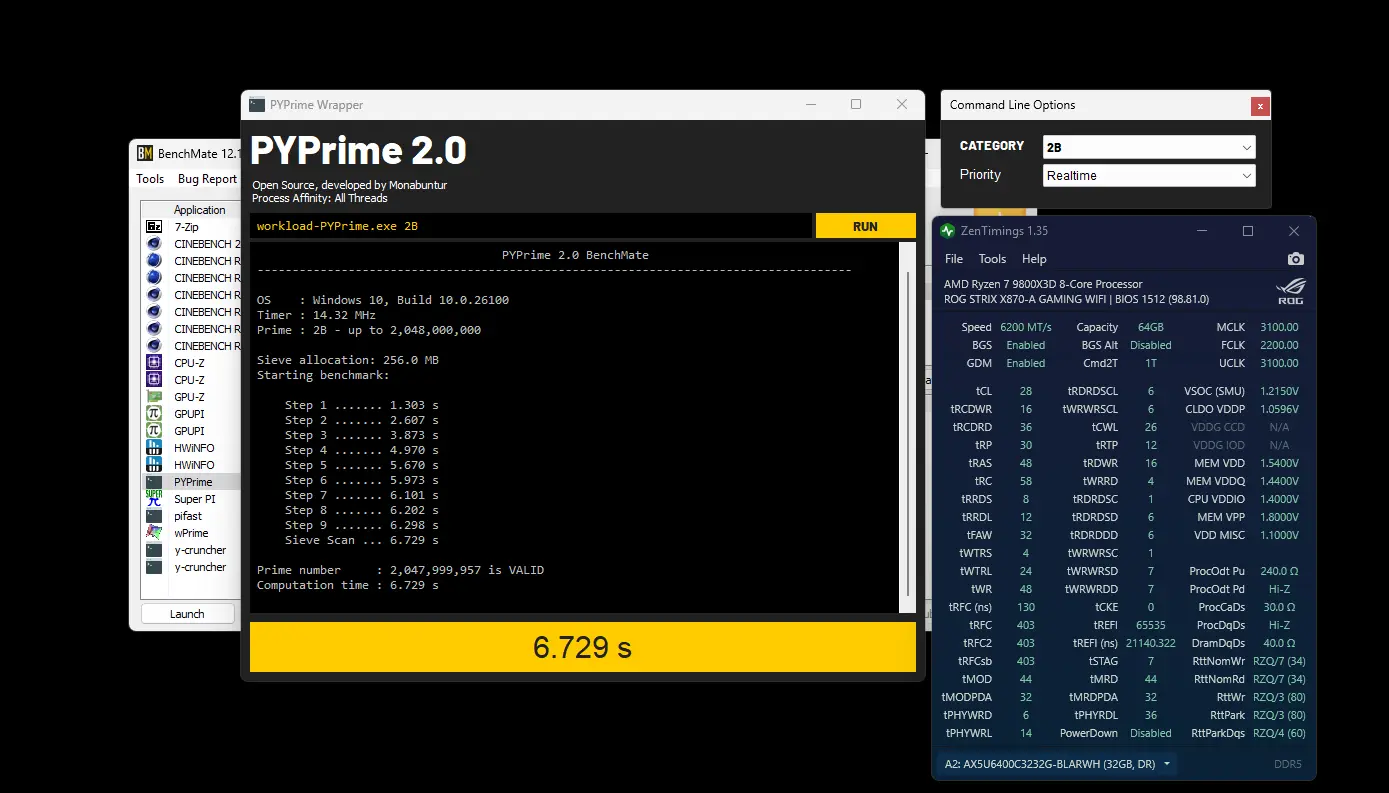Click the '2,047,999,957 is VALID' prime number line

(x=400, y=570)
